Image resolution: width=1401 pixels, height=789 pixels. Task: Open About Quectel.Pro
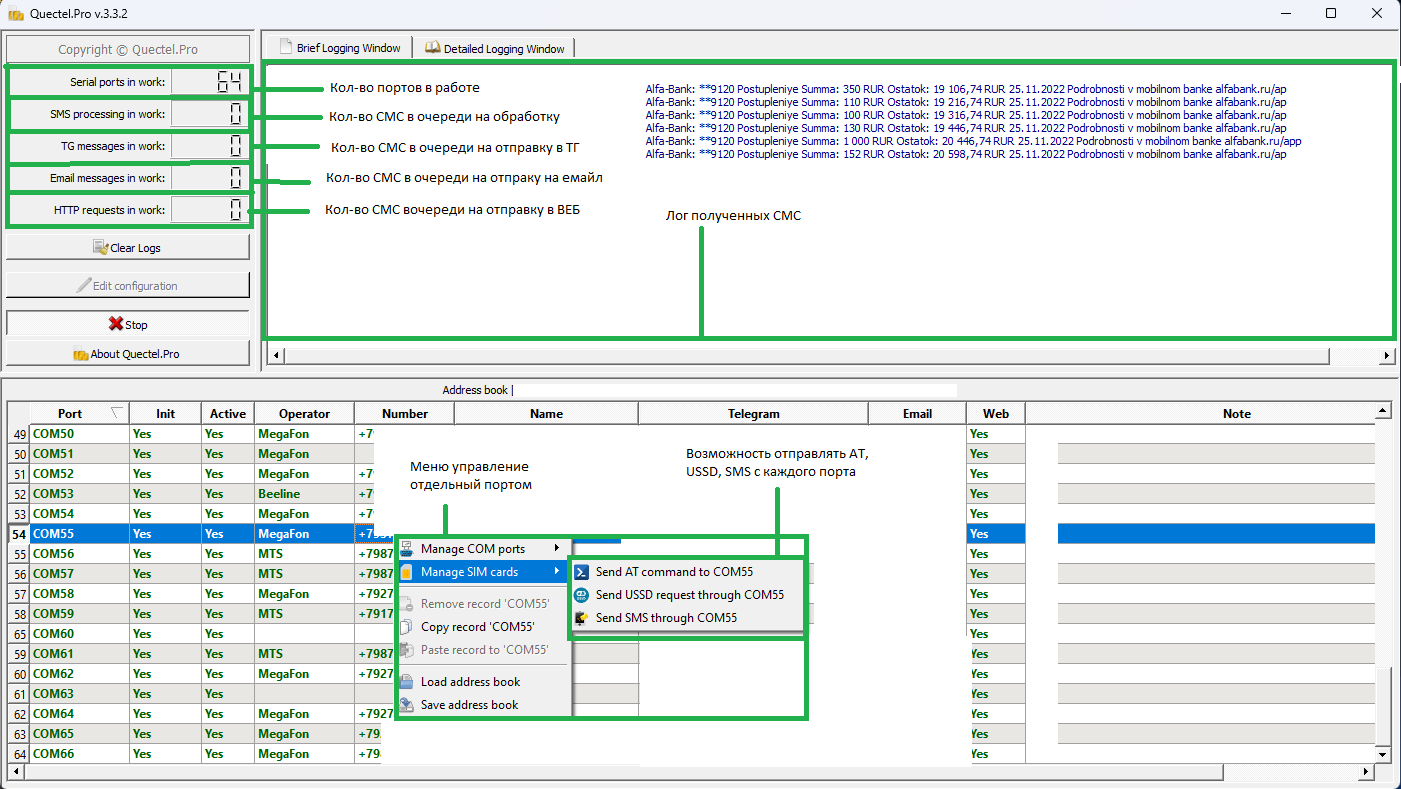click(128, 354)
